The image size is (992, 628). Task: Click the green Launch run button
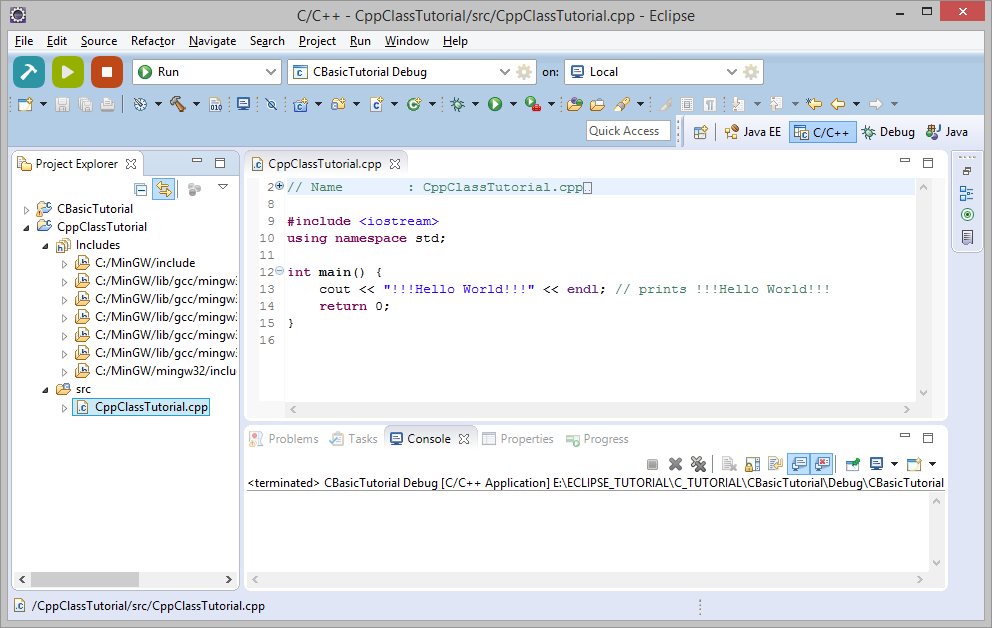(x=68, y=72)
